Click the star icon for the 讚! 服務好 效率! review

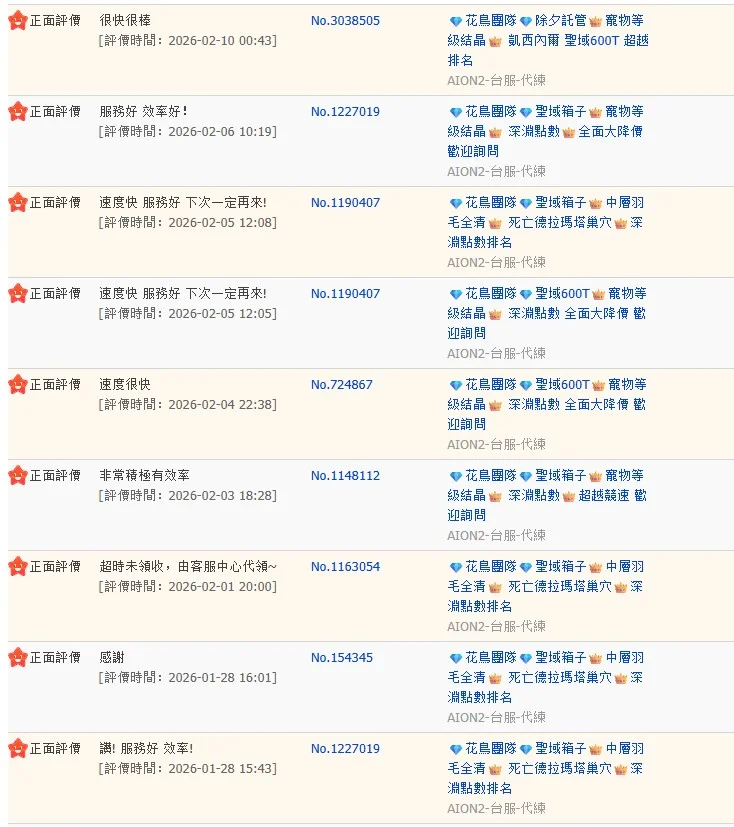(x=17, y=748)
